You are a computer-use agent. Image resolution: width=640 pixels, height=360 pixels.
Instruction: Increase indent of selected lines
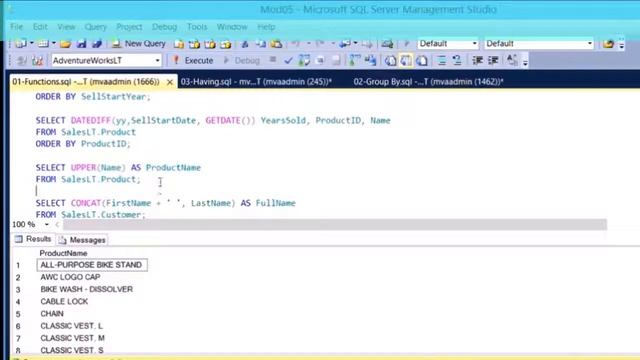(x=493, y=60)
